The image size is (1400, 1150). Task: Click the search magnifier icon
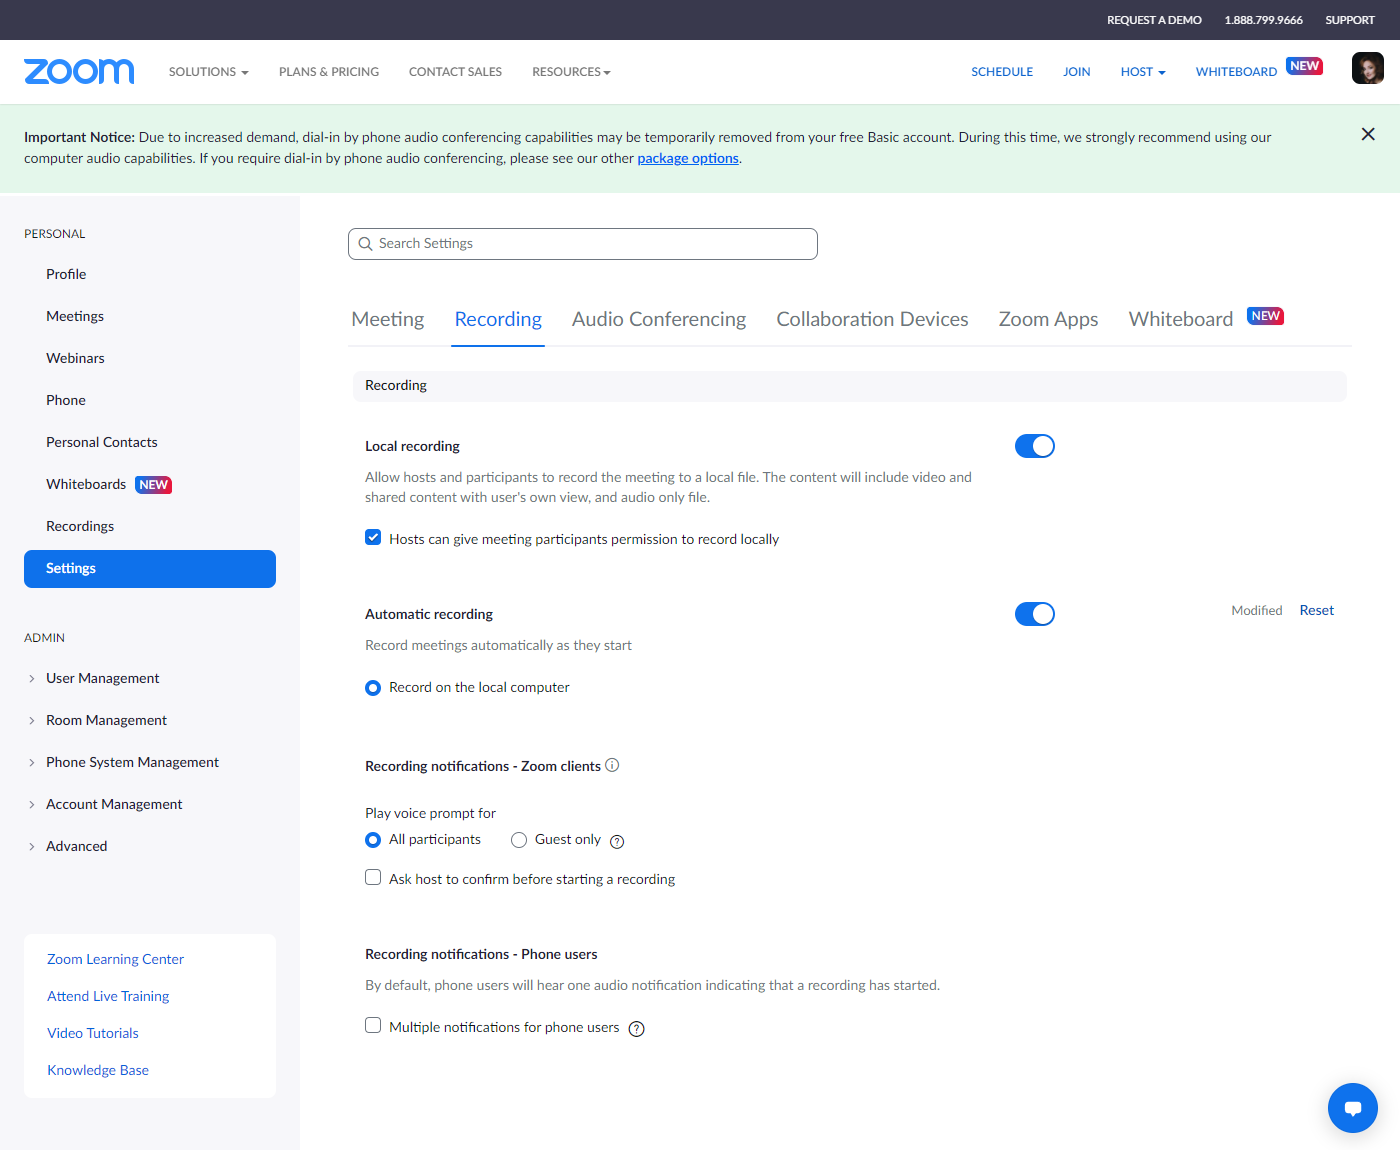click(x=365, y=244)
